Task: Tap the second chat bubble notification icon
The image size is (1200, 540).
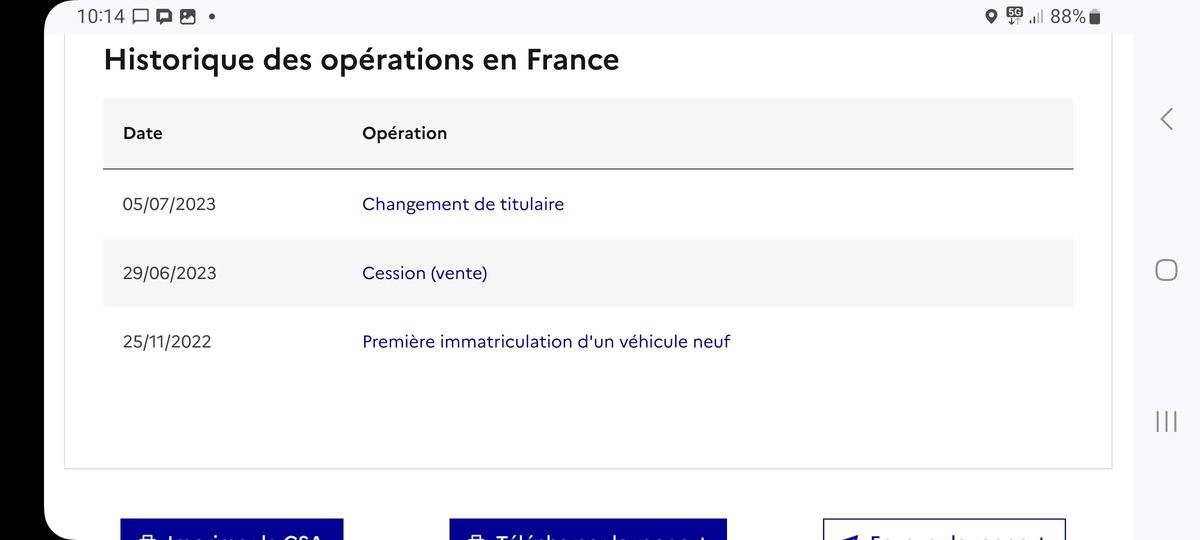Action: 163,17
